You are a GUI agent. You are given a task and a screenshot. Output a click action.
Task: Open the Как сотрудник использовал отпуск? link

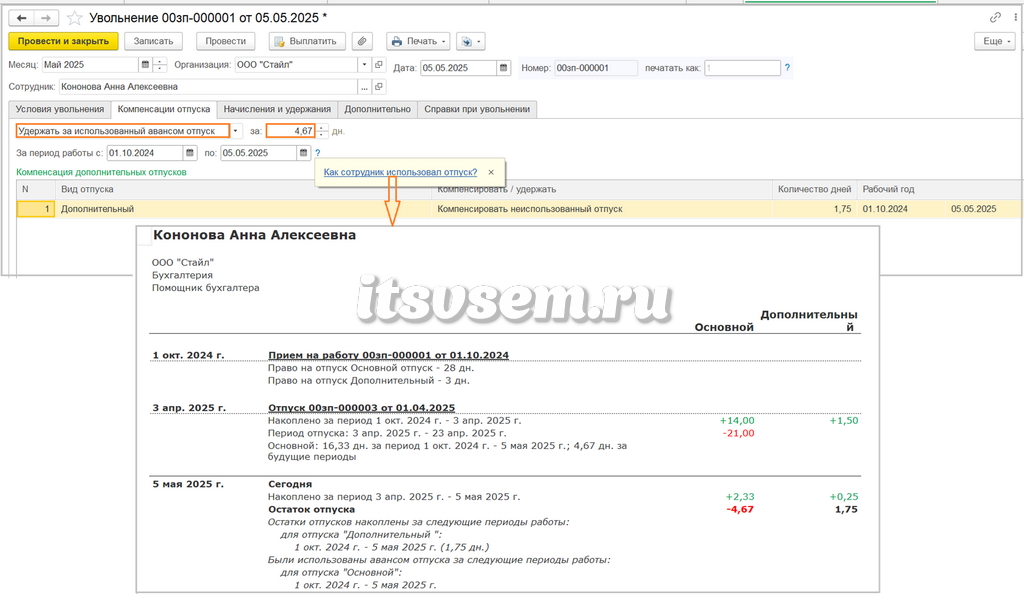[400, 172]
